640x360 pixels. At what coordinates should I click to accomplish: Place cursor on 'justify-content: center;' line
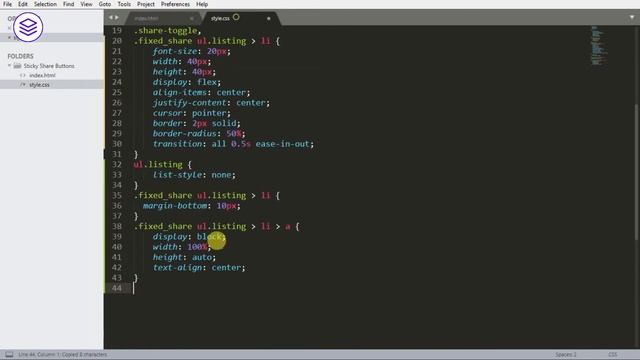[x=211, y=103]
